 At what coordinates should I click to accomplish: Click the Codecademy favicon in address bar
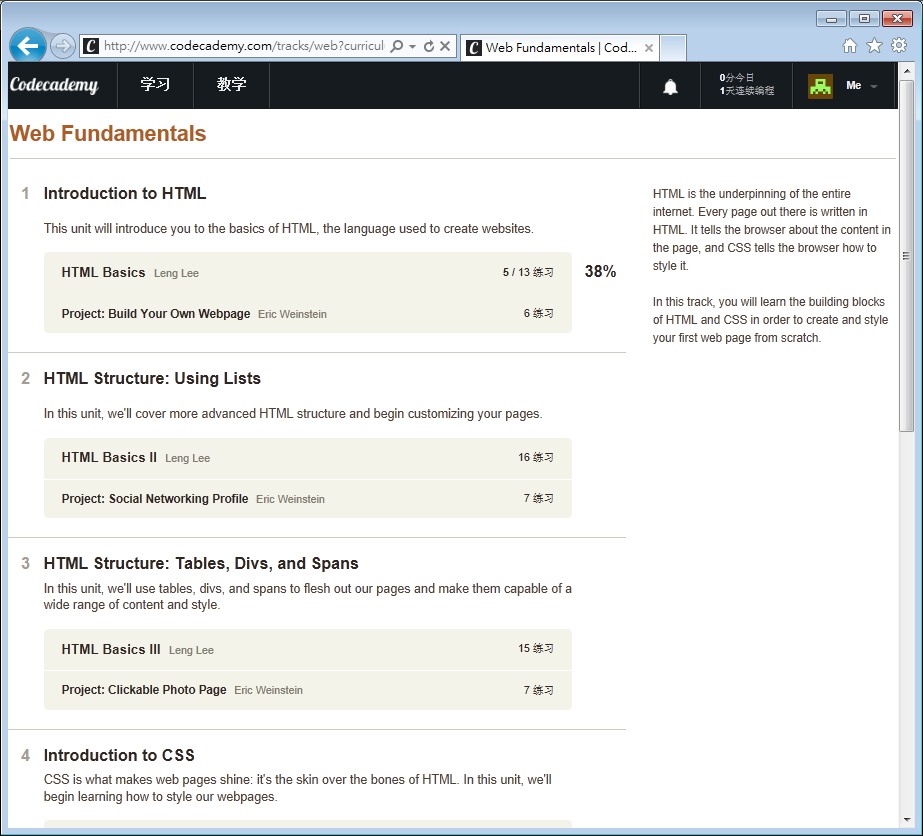(91, 46)
